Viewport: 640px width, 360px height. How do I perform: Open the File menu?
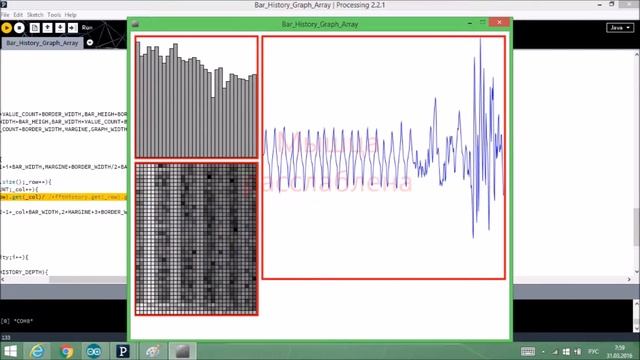[x=5, y=15]
